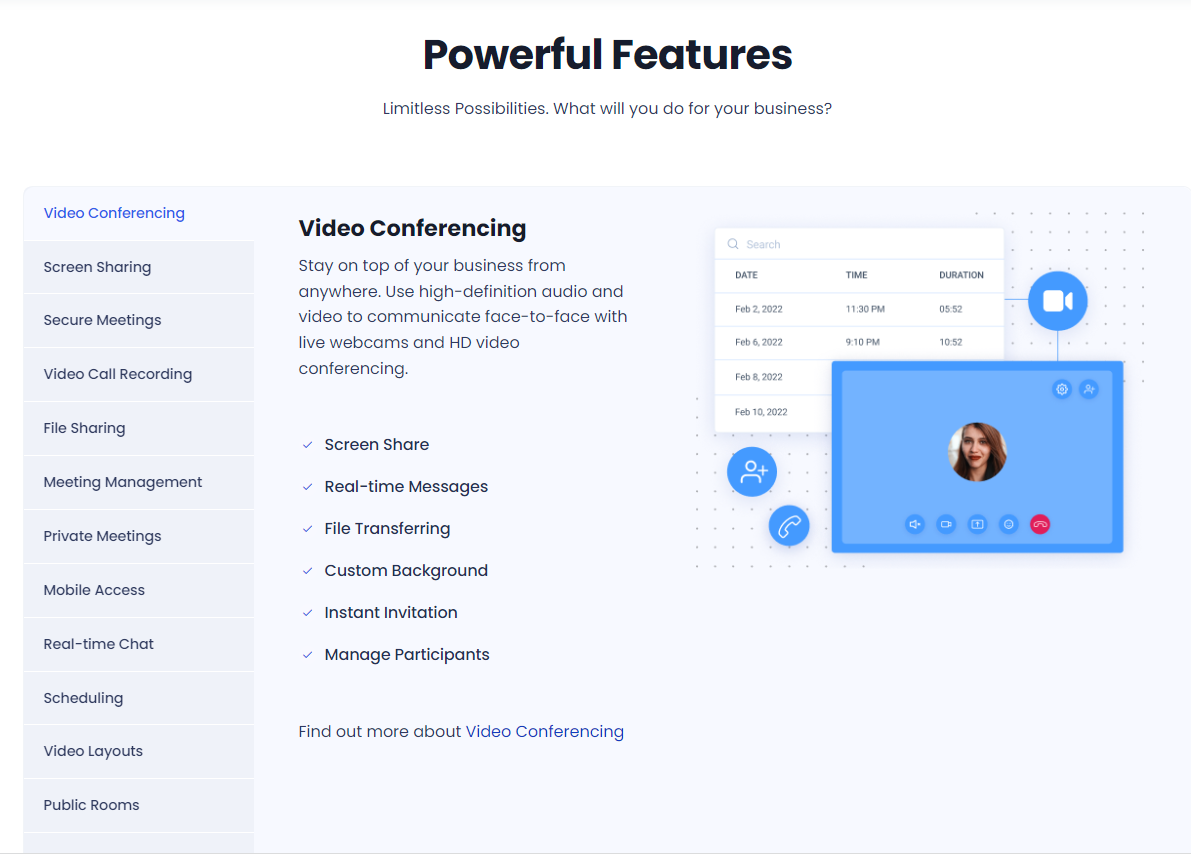Click the Manage Participants feature text
Image resolution: width=1191 pixels, height=858 pixels.
pyautogui.click(x=407, y=655)
